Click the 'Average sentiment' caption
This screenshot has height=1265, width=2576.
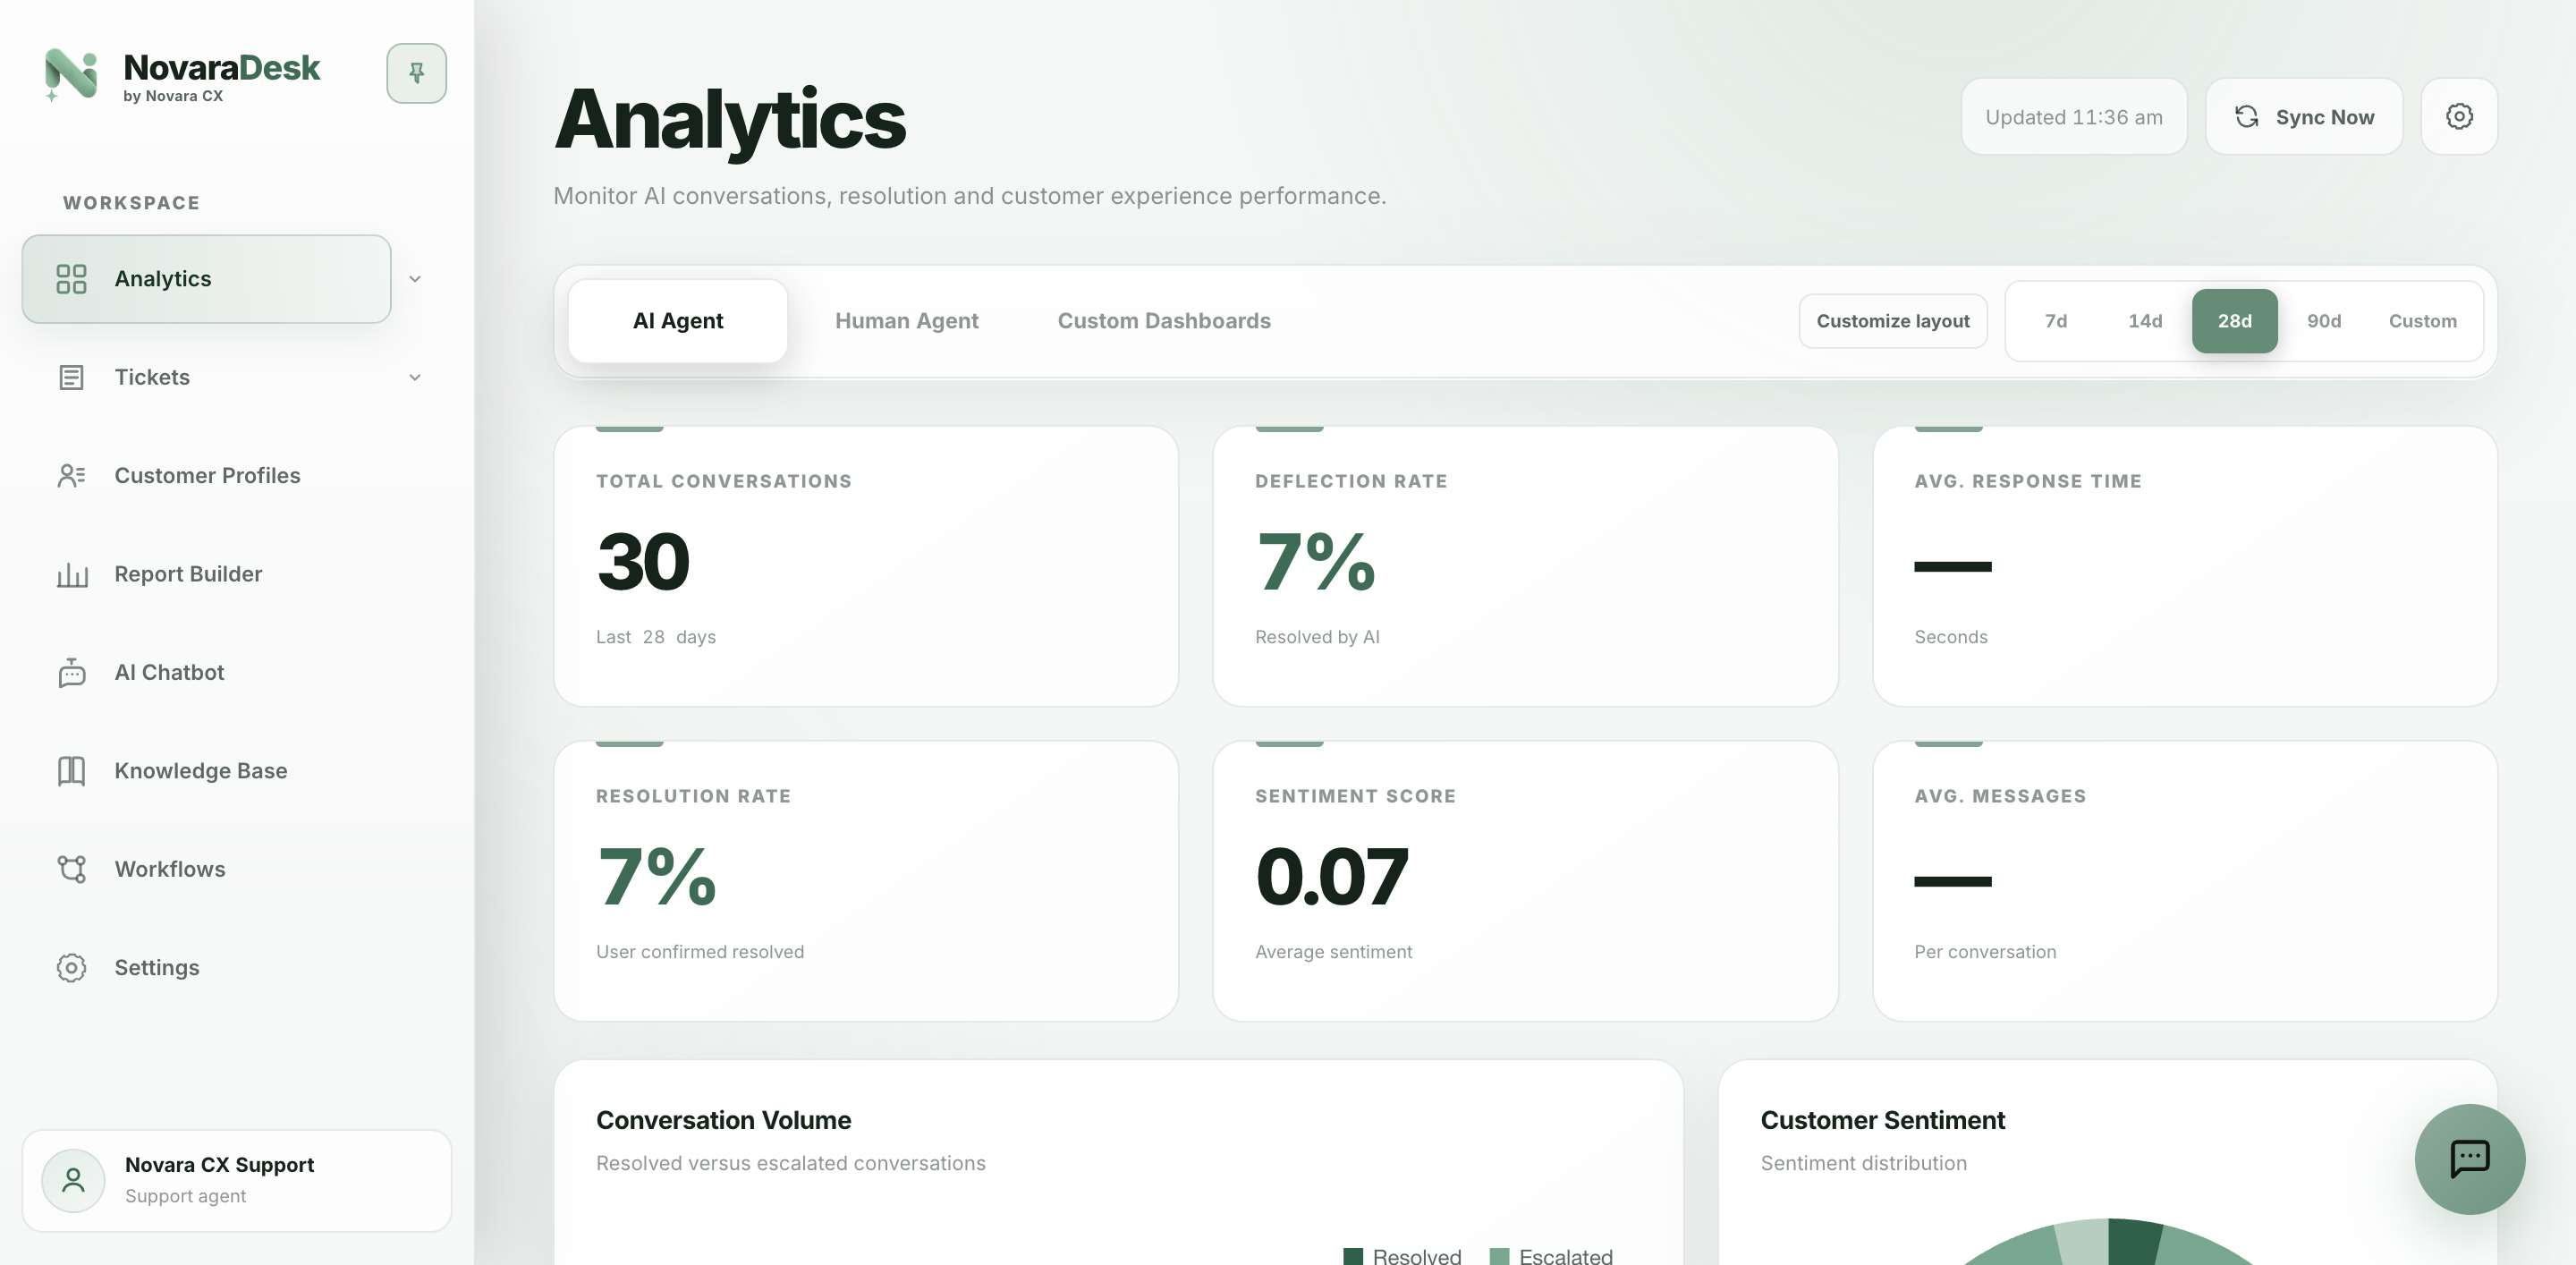click(1333, 952)
